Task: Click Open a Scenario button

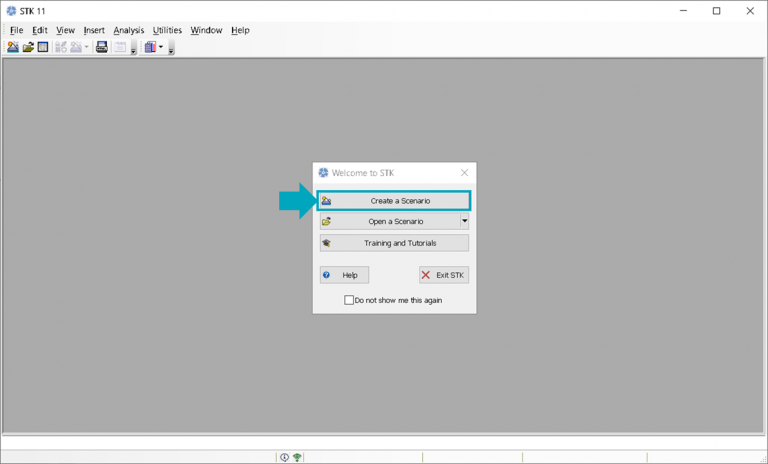Action: click(x=390, y=221)
